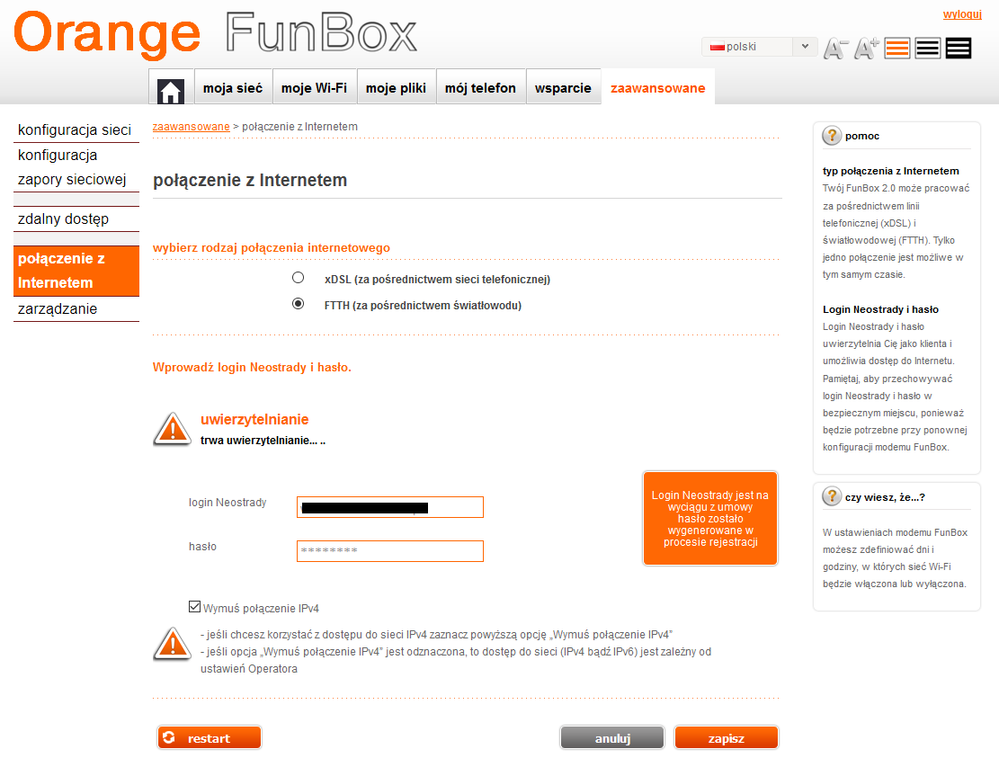Select the FTTH connection radio button
The height and width of the screenshot is (758, 999).
[x=297, y=303]
